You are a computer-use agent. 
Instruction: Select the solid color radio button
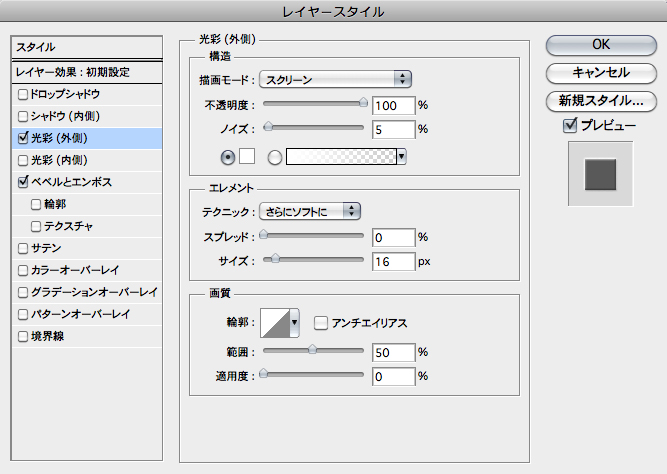[x=228, y=157]
